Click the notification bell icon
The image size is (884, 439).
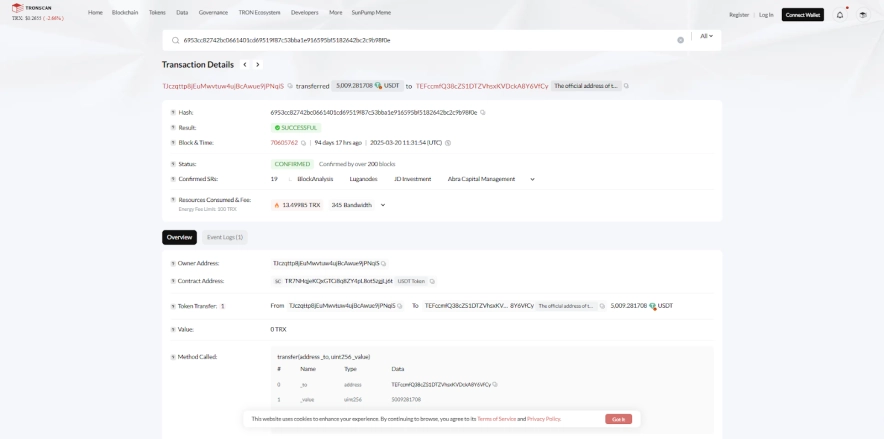coord(840,14)
